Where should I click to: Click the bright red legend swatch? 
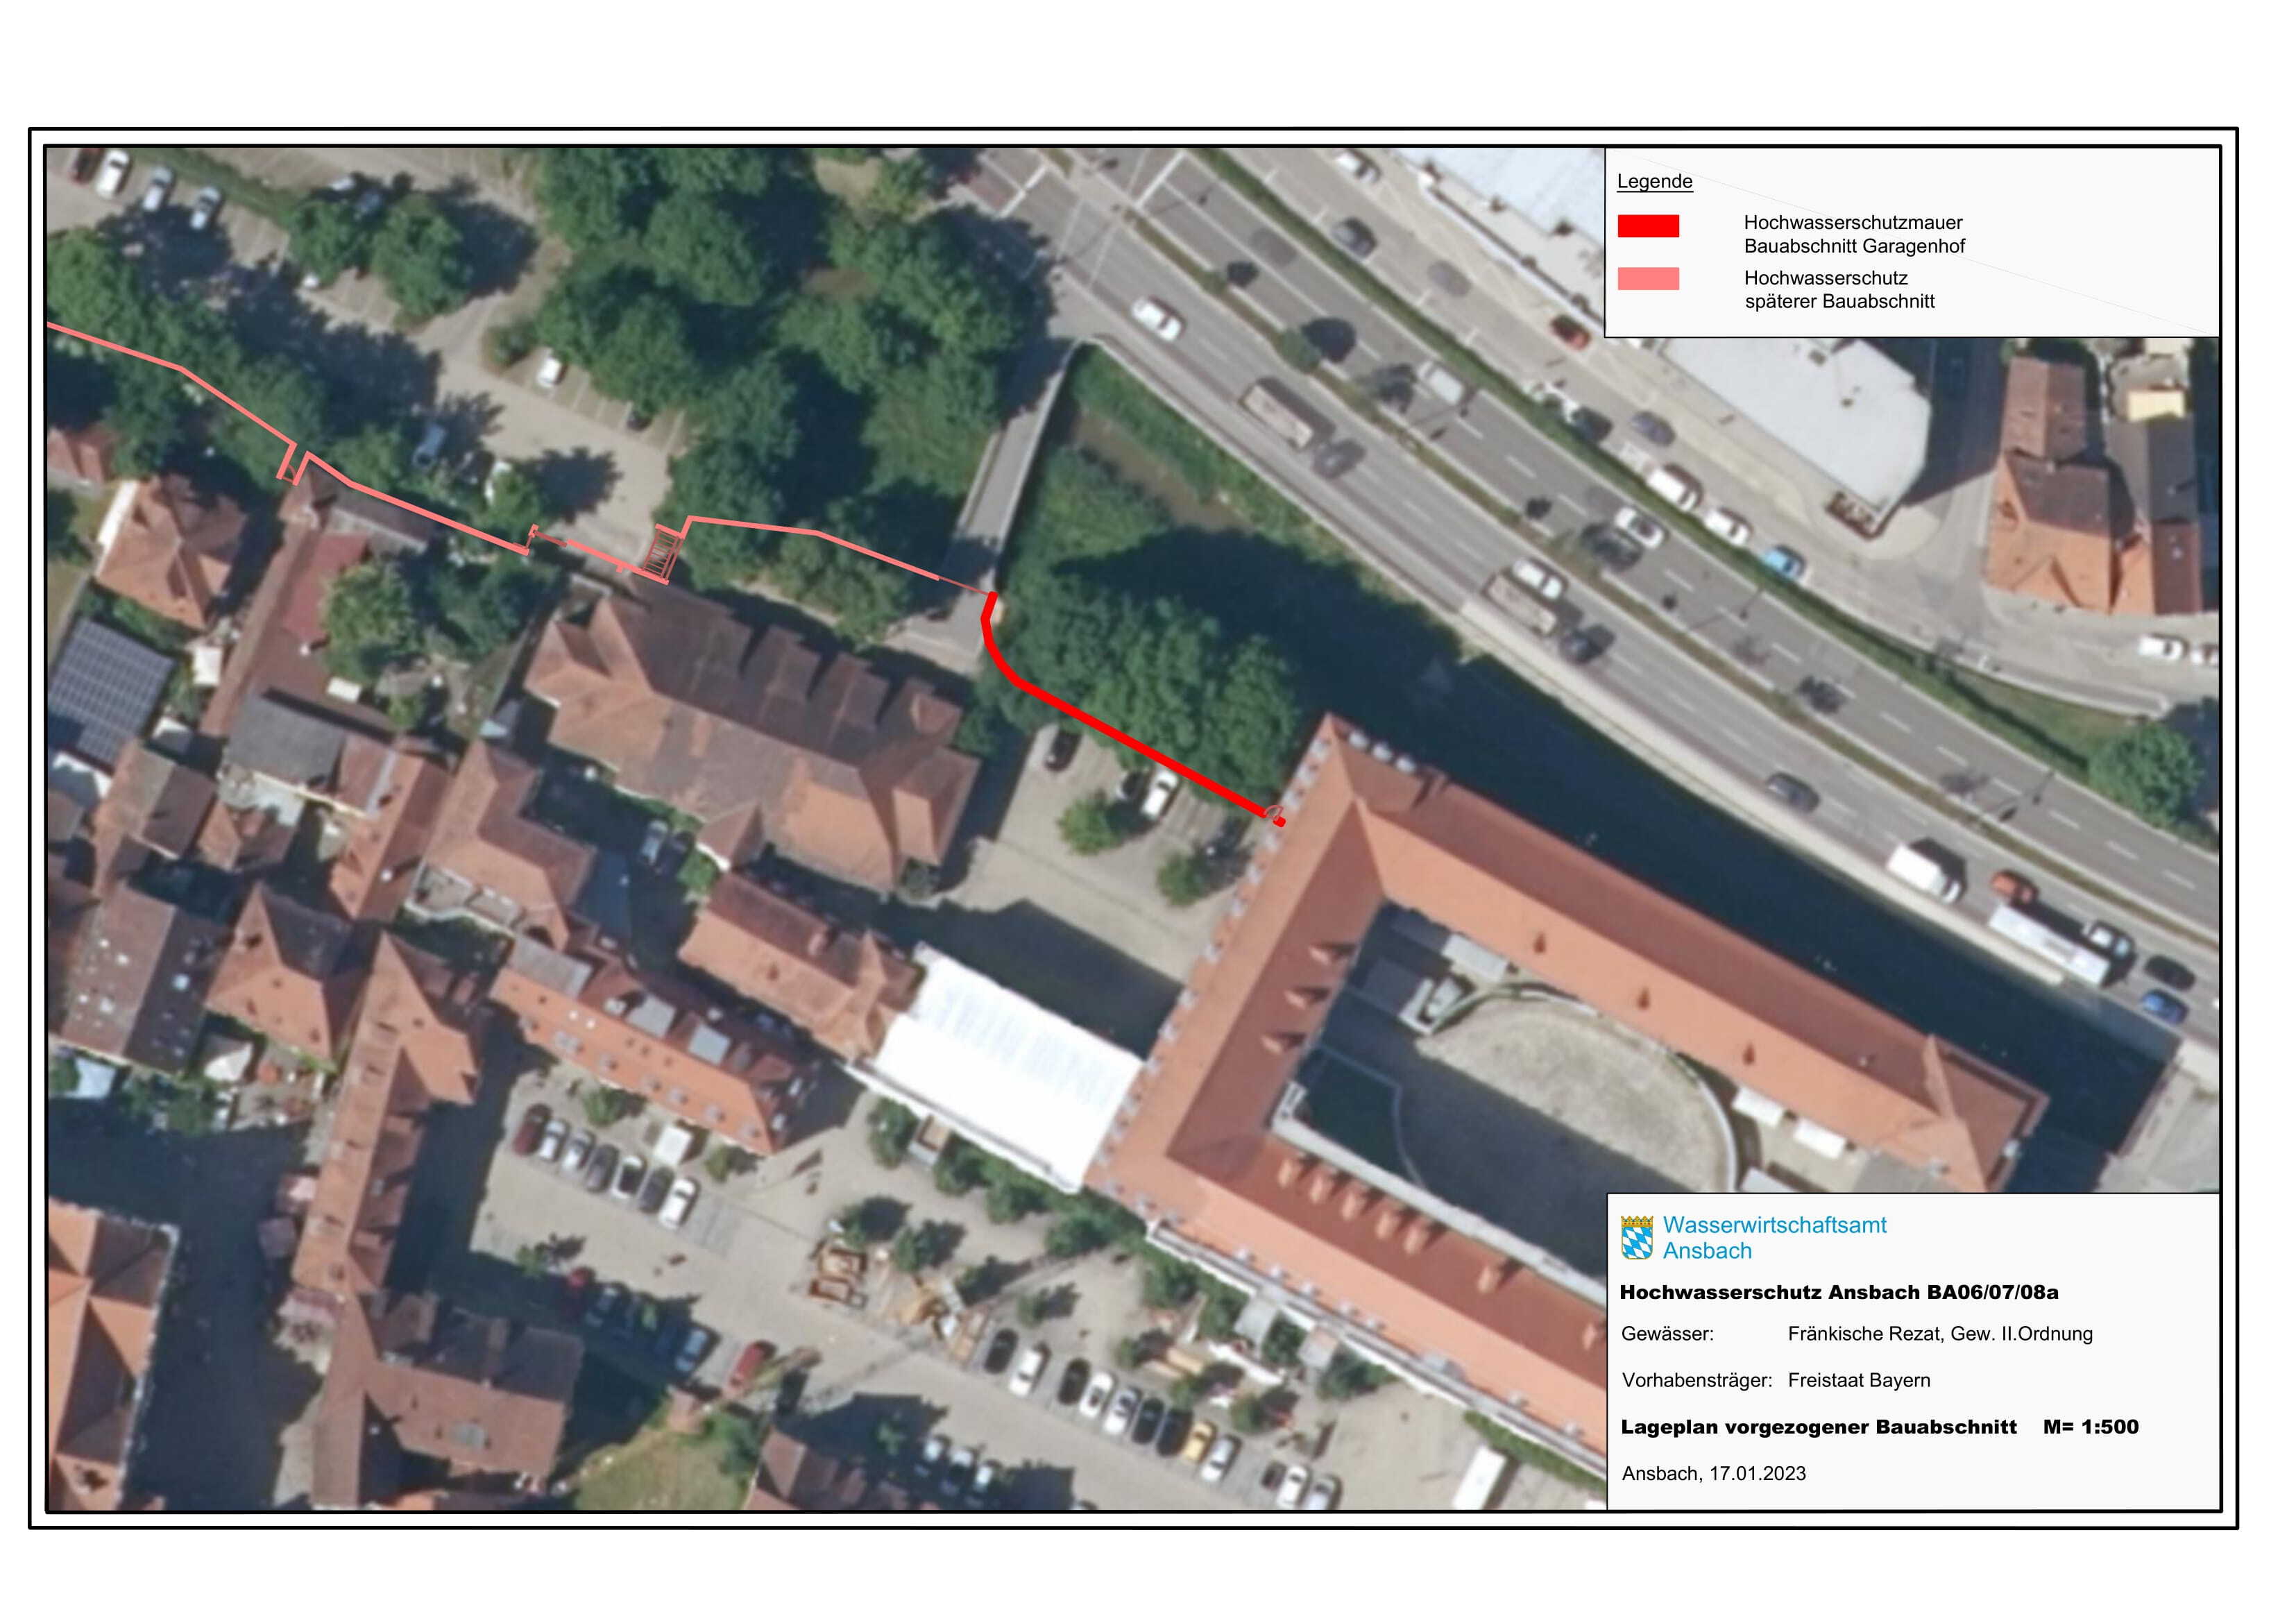(x=1648, y=226)
